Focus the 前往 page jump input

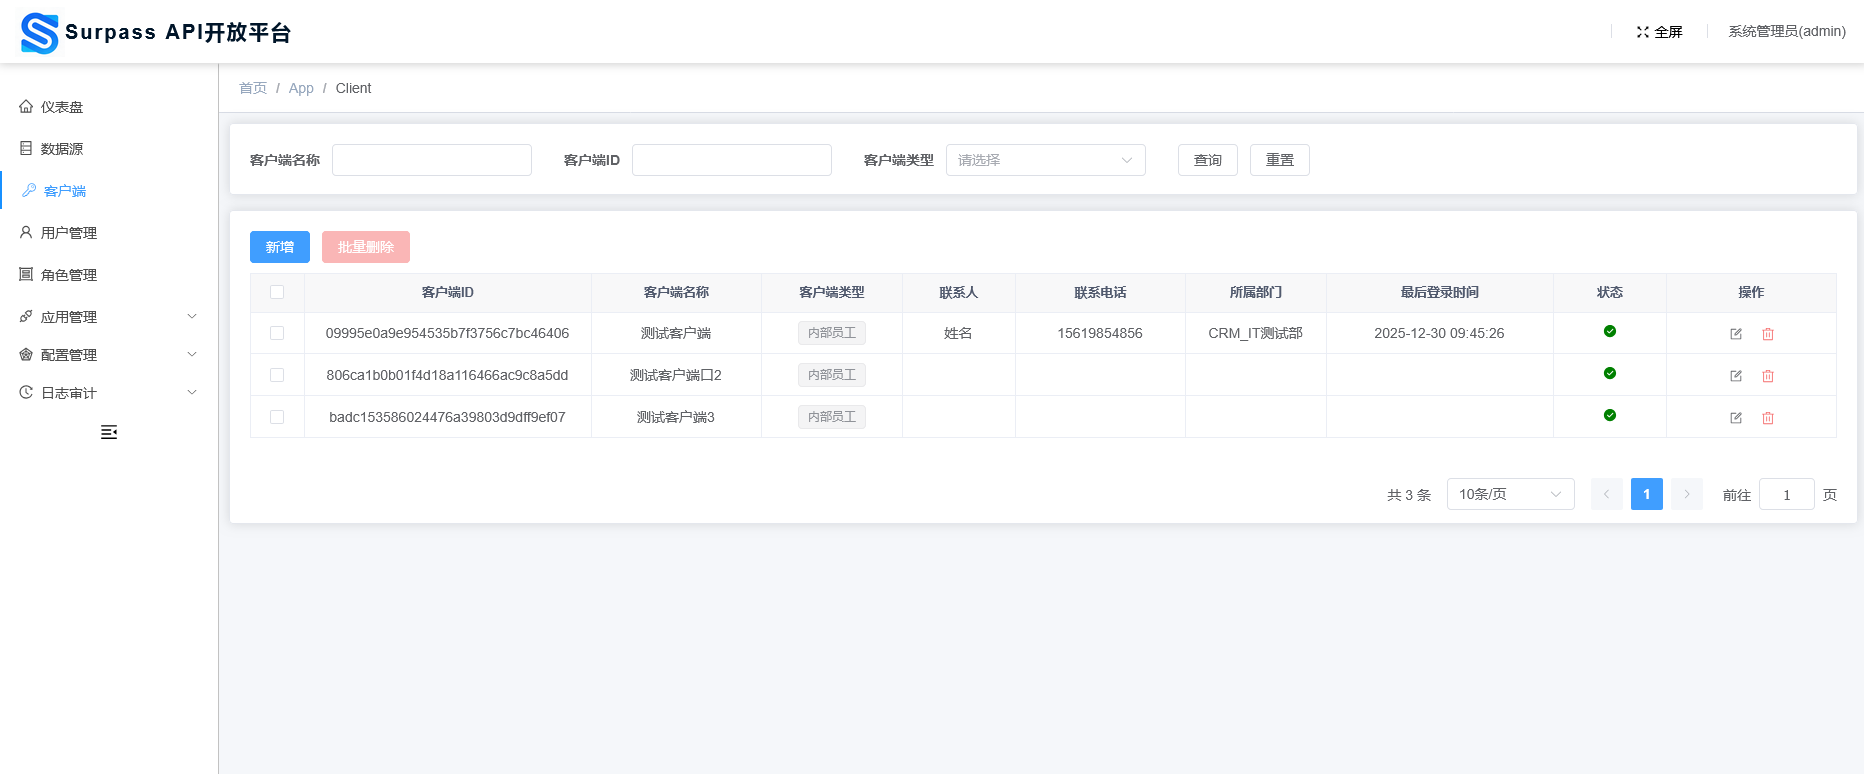(x=1787, y=494)
